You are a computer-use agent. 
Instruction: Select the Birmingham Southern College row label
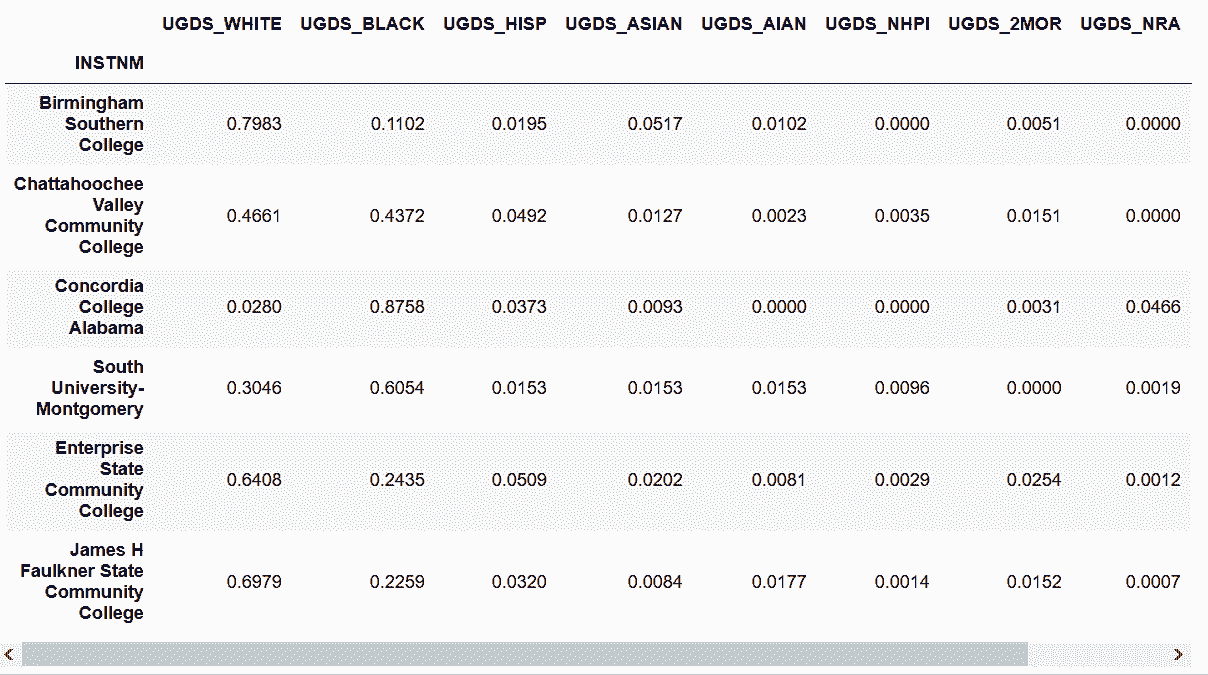tap(91, 124)
